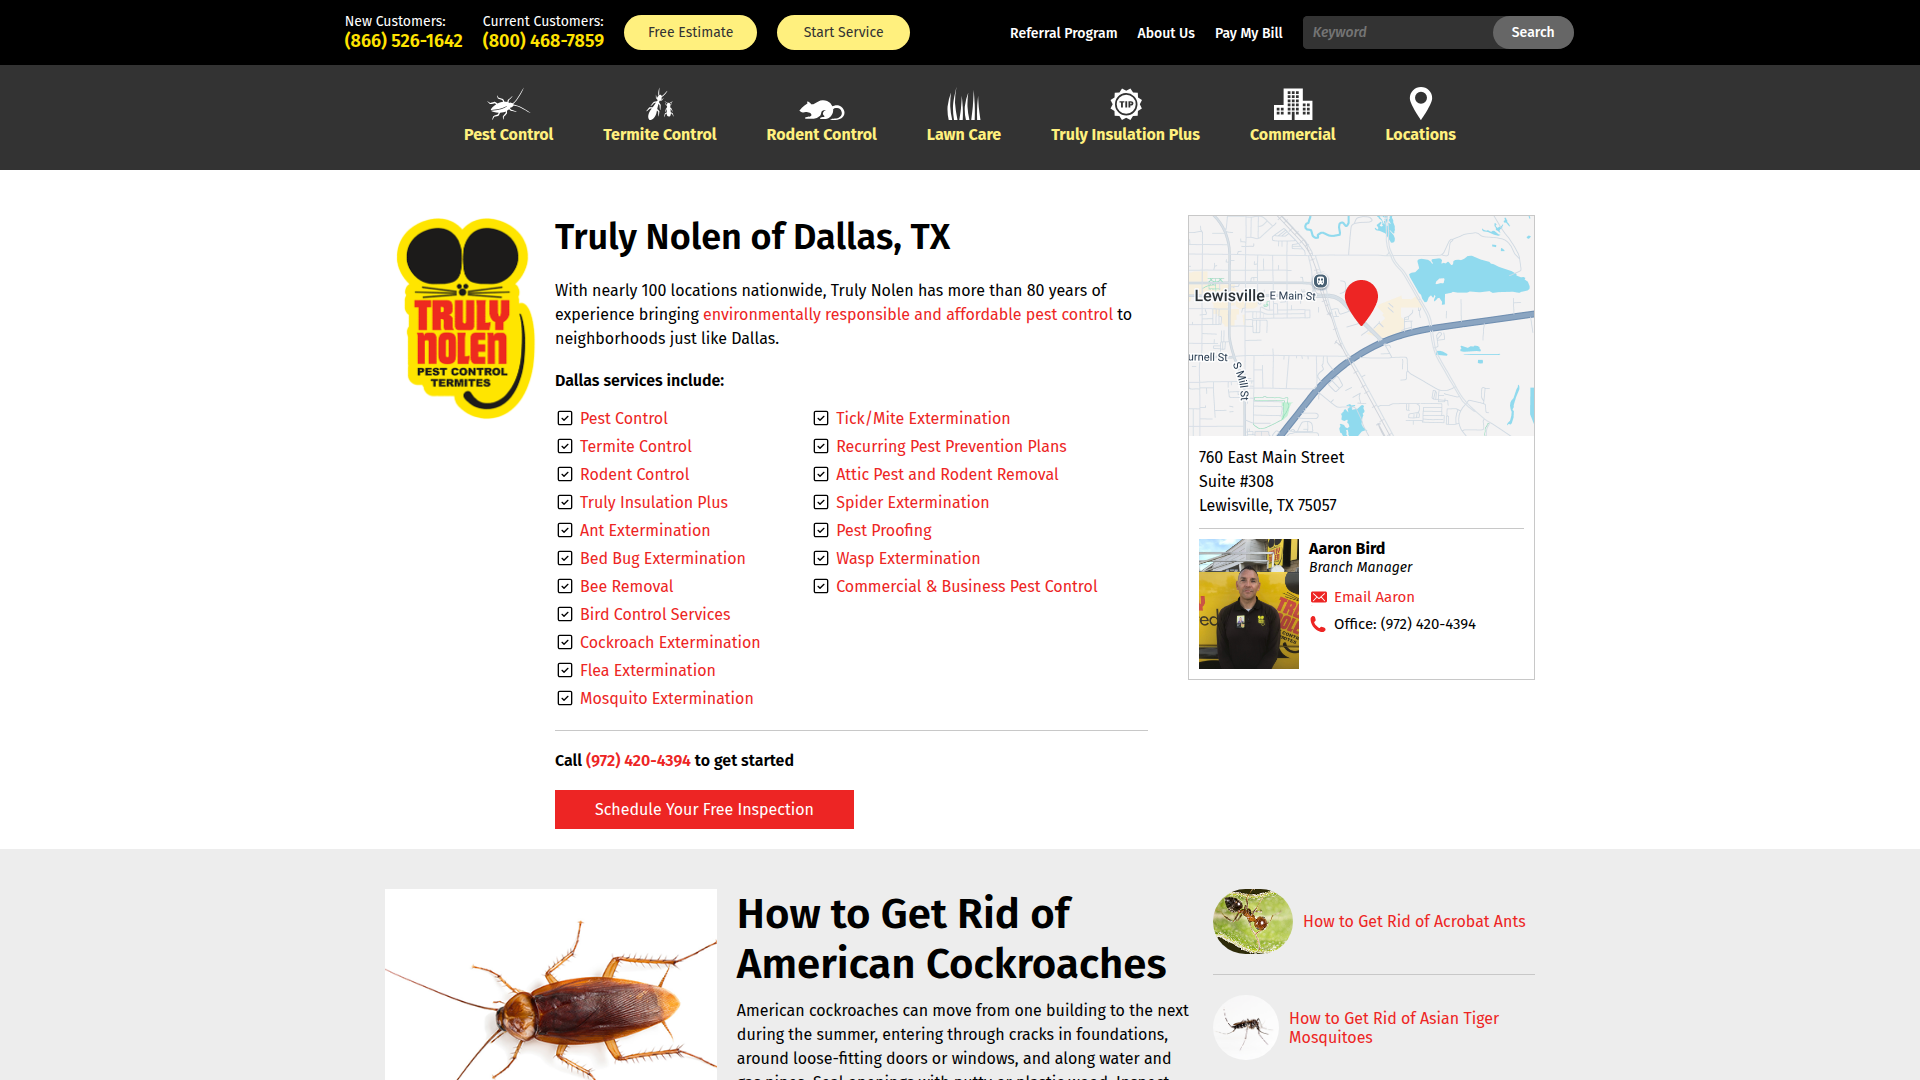The image size is (1920, 1080).
Task: Click in the Keyword search field
Action: [1397, 32]
